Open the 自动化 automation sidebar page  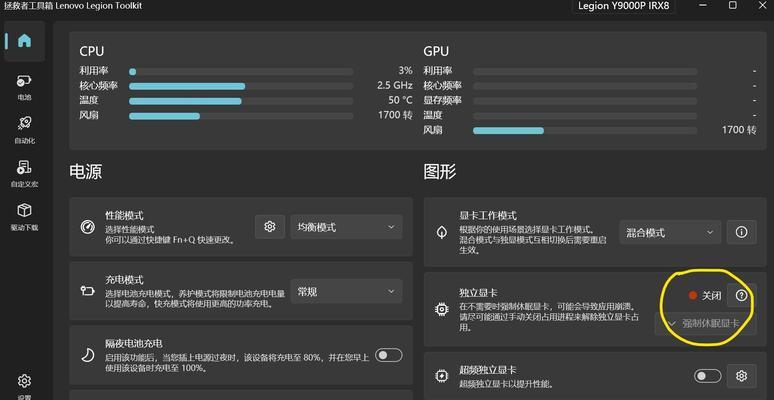coord(24,130)
